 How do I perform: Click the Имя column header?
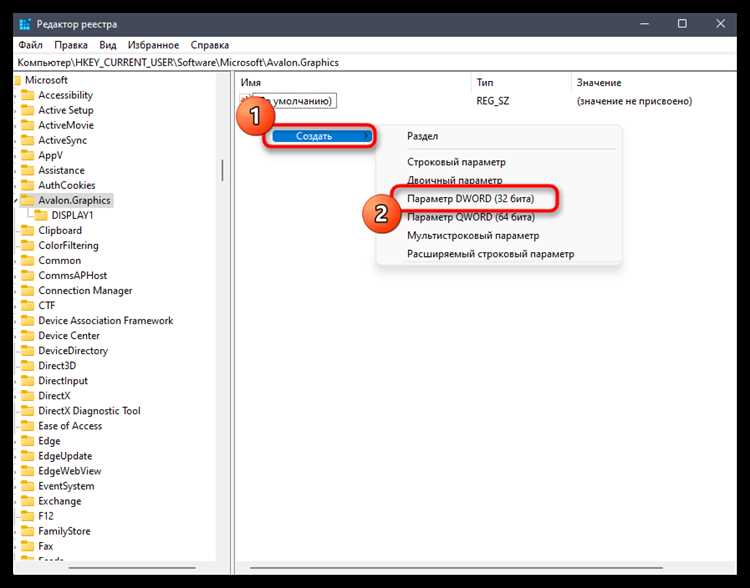click(x=251, y=83)
